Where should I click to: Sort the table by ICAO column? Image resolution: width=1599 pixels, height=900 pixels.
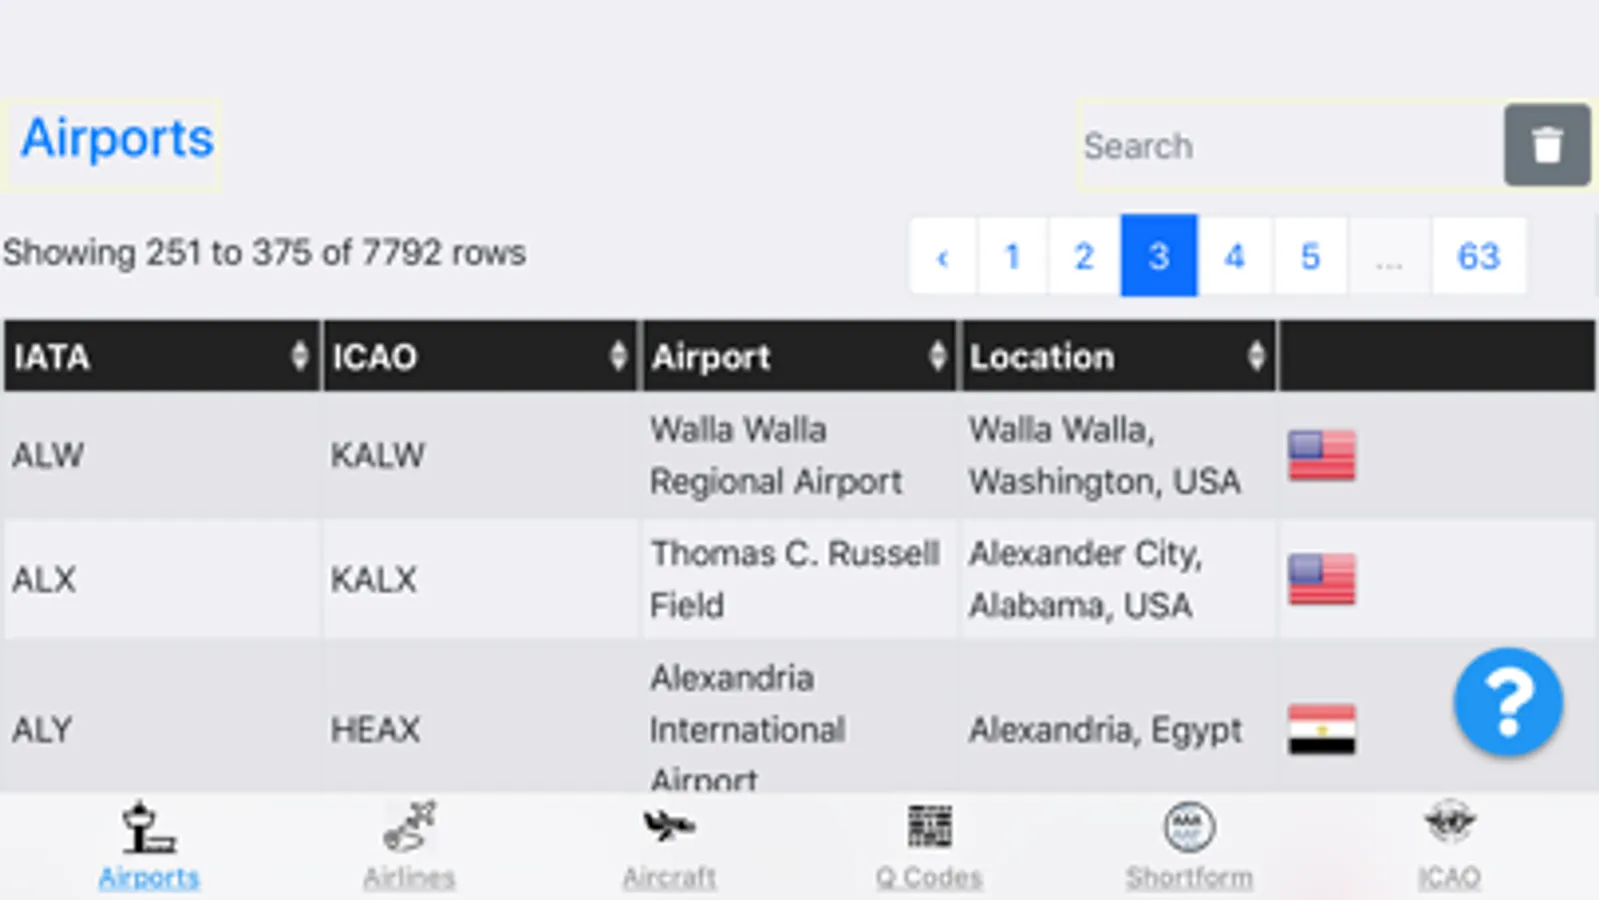click(478, 356)
